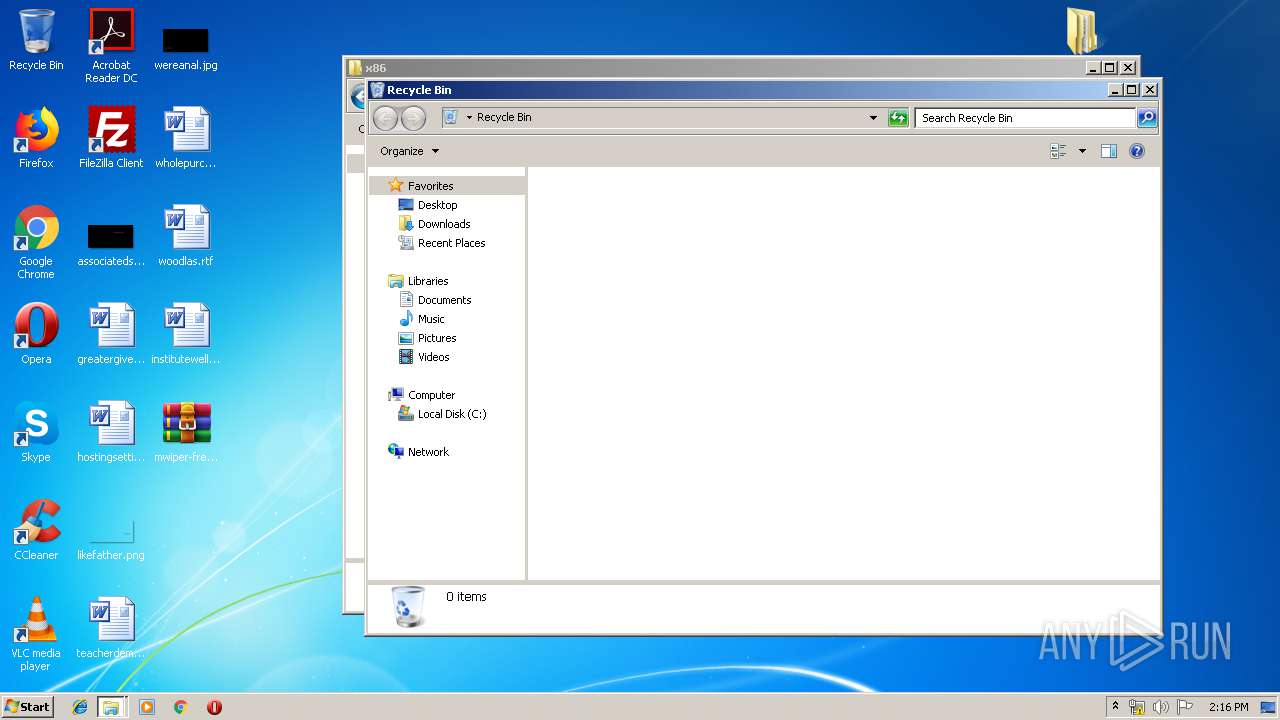Viewport: 1280px width, 720px height.
Task: Open institutewell Word document
Action: [x=186, y=334]
